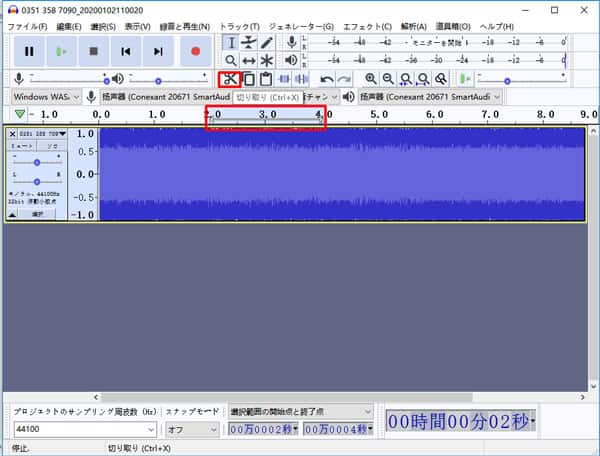Open the playback device dropdown
The image size is (600, 456).
pyautogui.click(x=430, y=97)
